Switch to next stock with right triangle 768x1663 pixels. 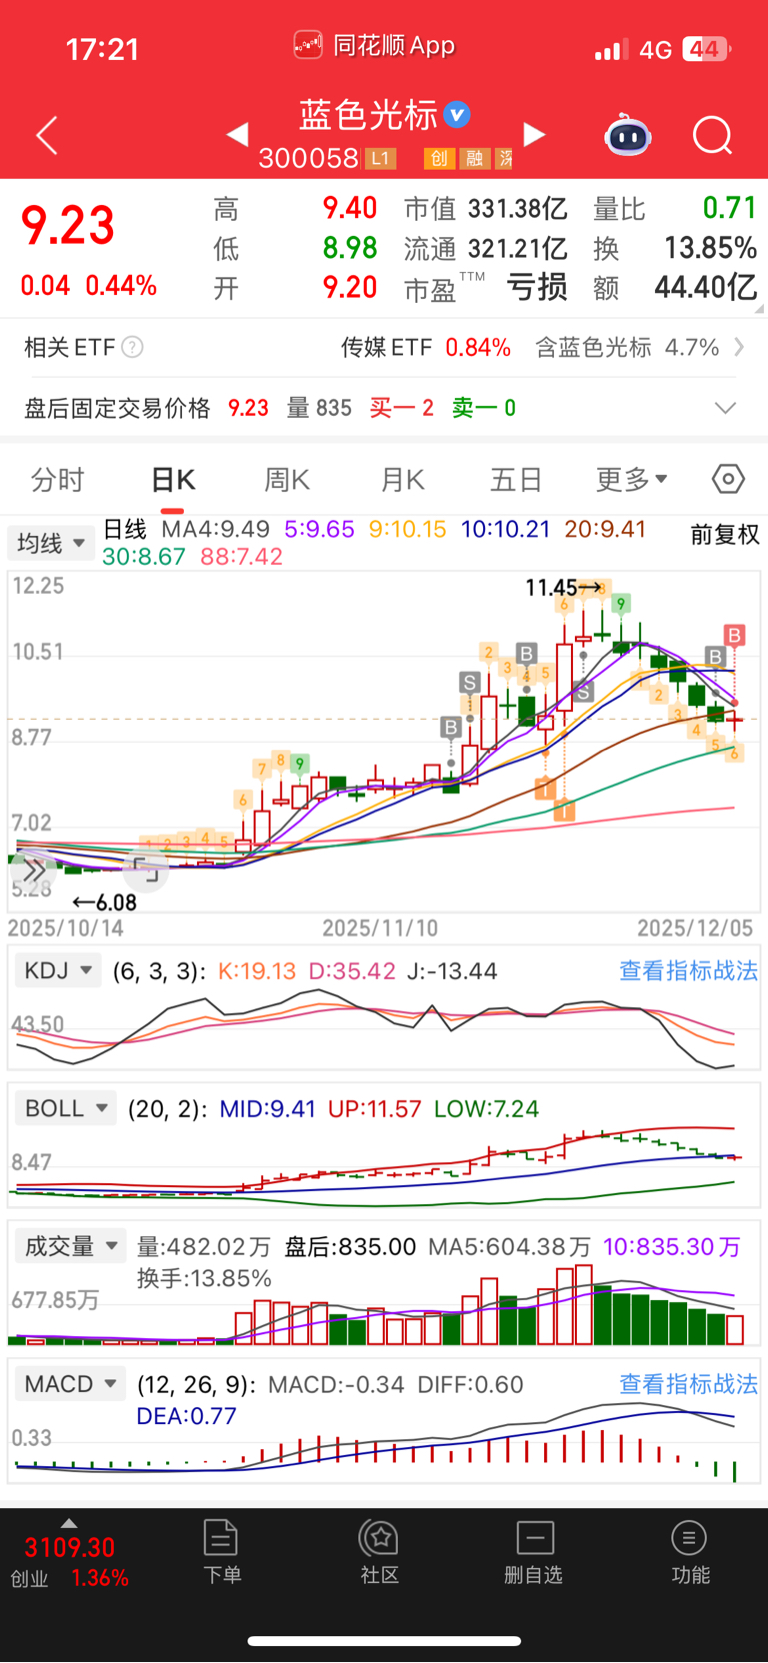point(535,135)
